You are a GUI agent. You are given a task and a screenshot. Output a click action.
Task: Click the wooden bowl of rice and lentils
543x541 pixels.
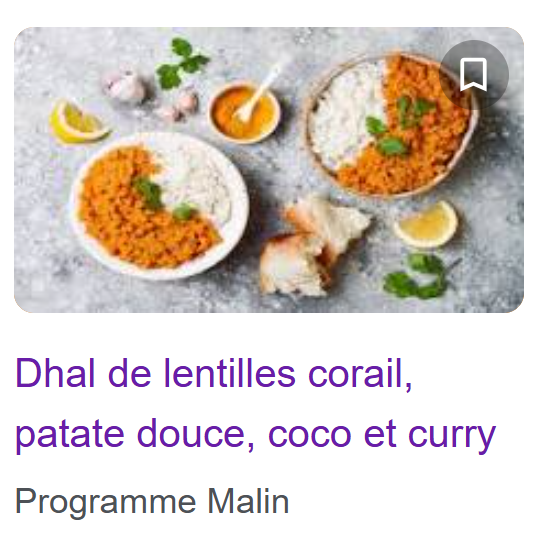tap(391, 126)
